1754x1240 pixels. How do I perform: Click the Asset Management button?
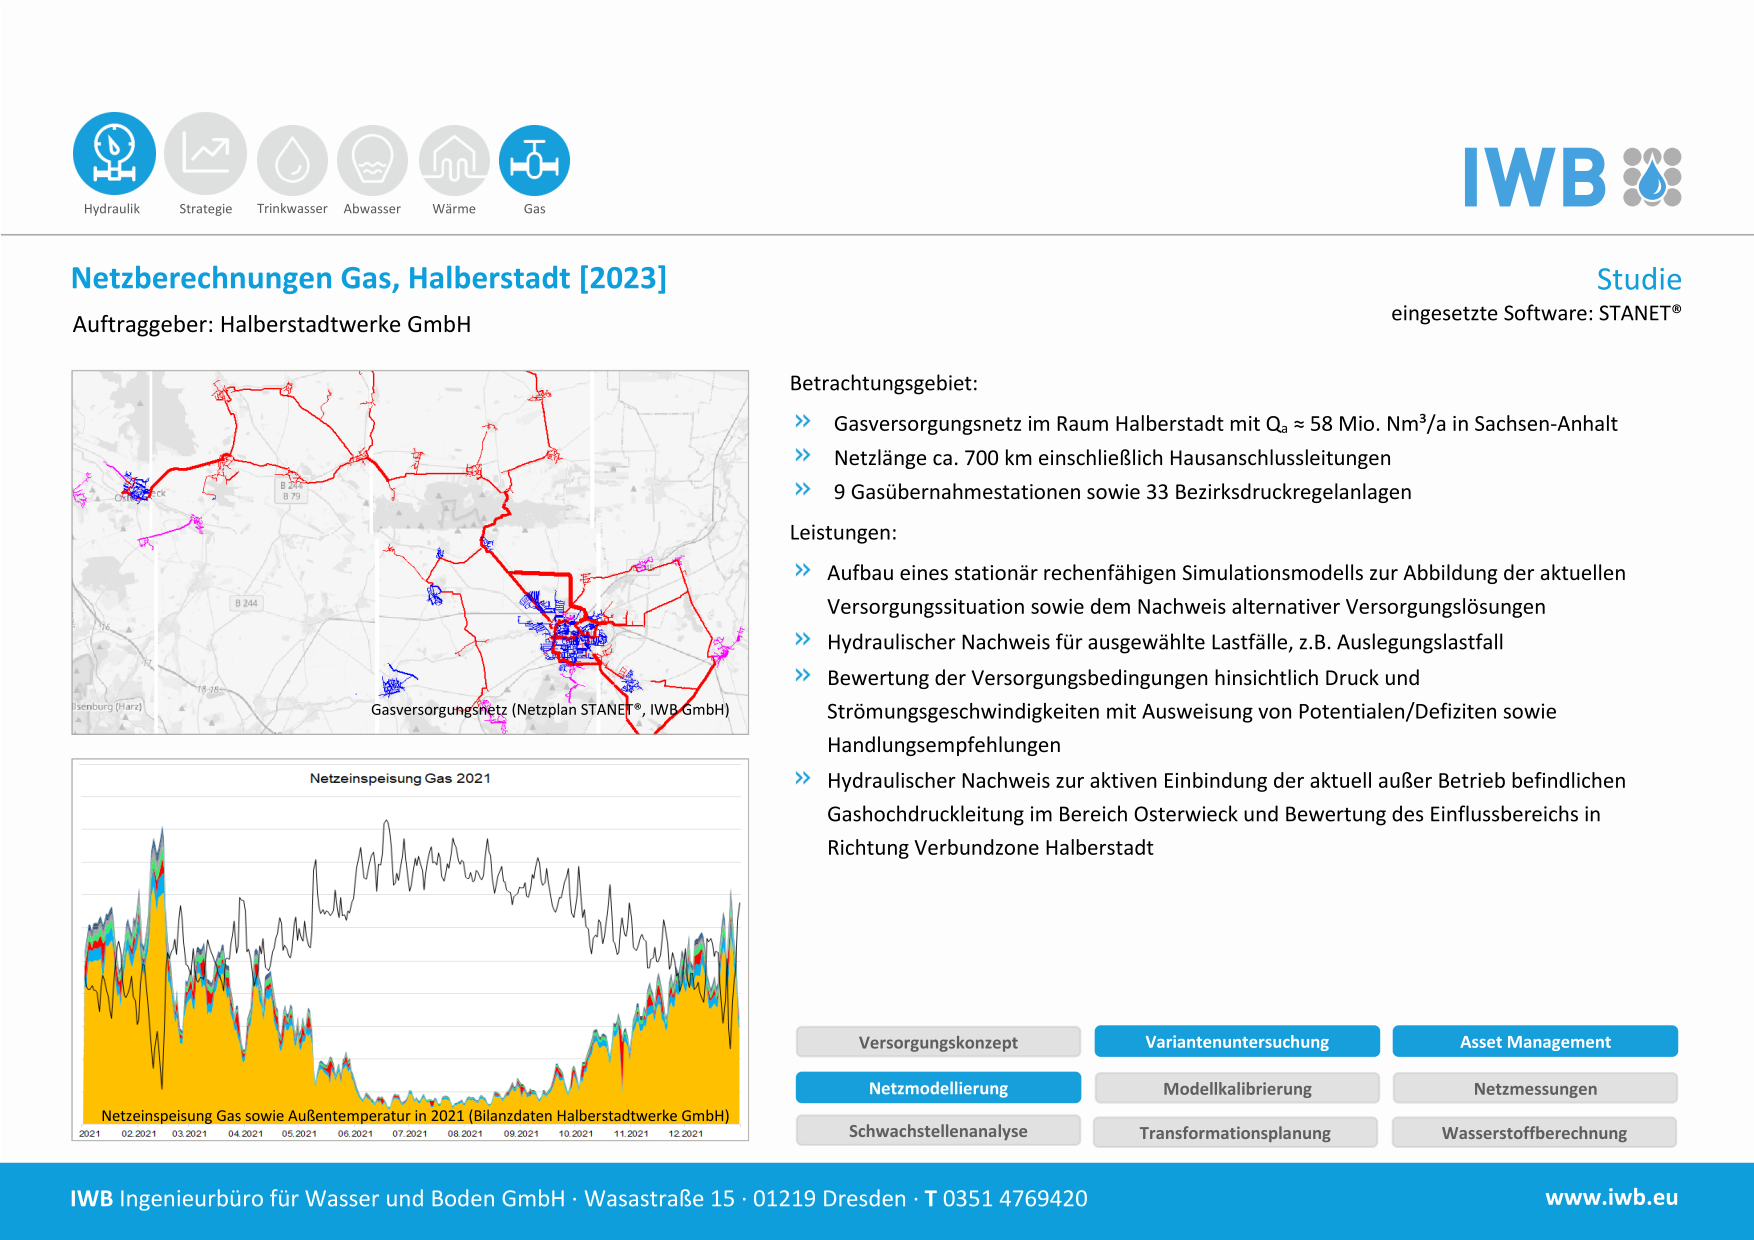pyautogui.click(x=1534, y=1042)
